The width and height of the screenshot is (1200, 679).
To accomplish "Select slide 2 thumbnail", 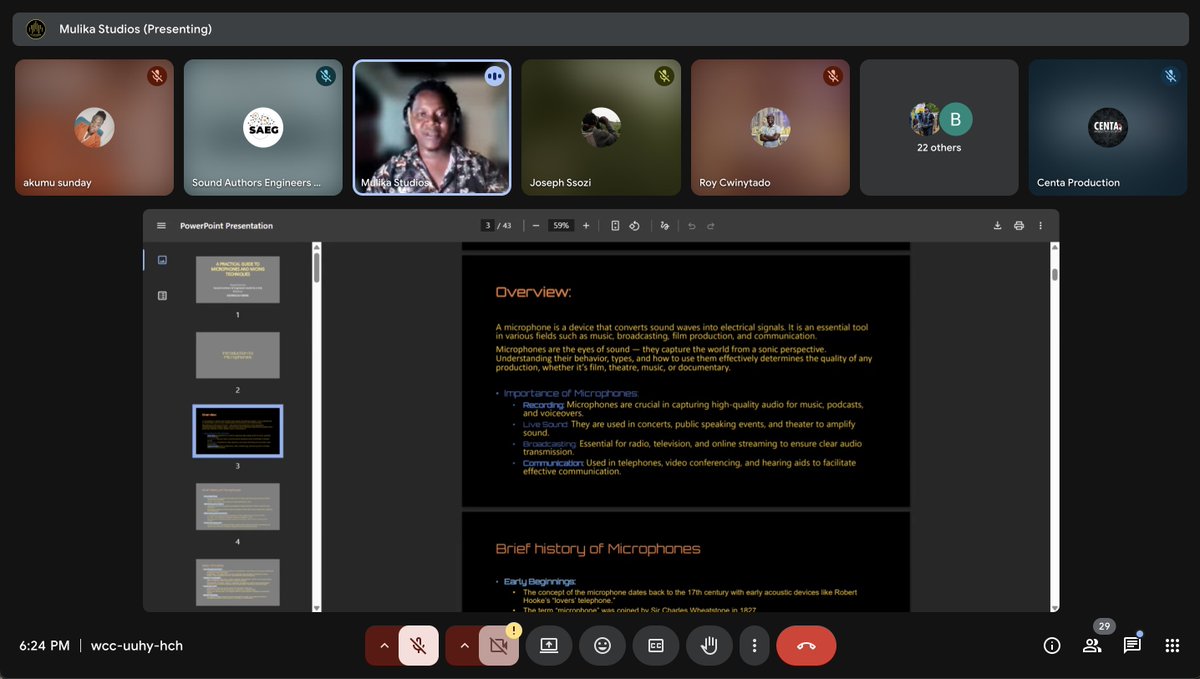I will tap(238, 355).
